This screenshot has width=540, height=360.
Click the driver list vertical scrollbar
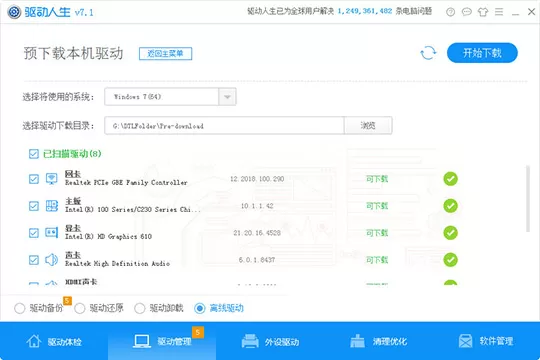[x=528, y=199]
